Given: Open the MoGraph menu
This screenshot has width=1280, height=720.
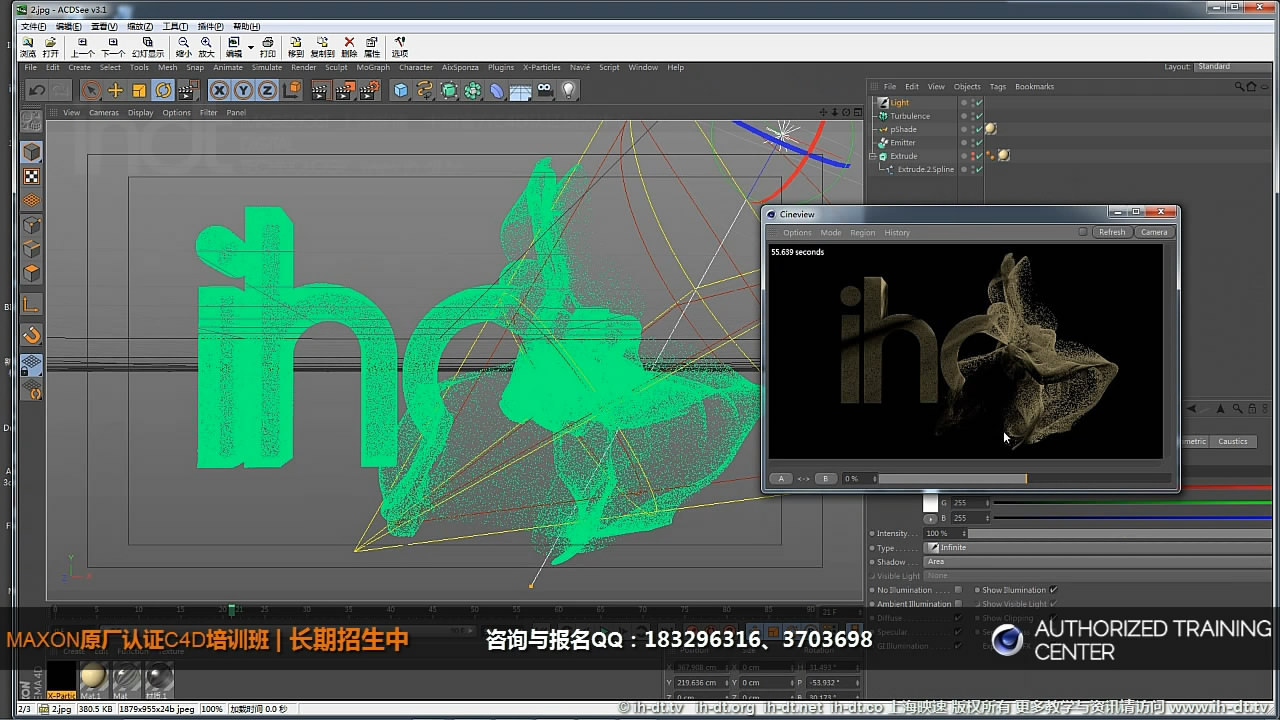Looking at the screenshot, I should (x=372, y=67).
